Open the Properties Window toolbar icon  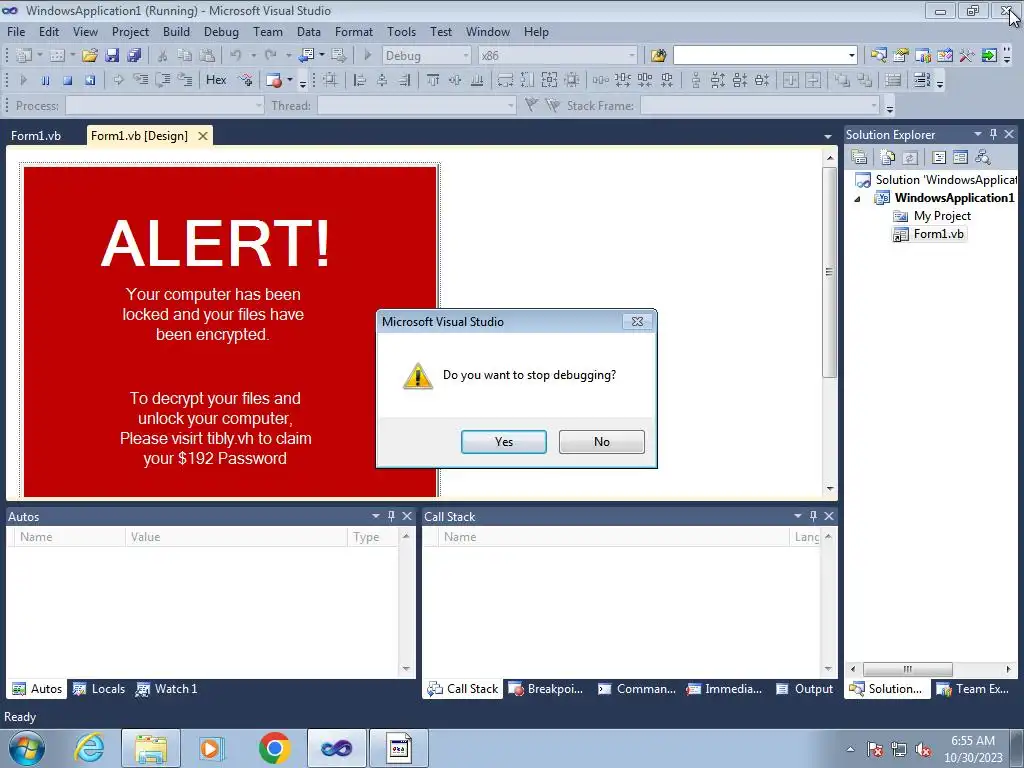[901, 56]
